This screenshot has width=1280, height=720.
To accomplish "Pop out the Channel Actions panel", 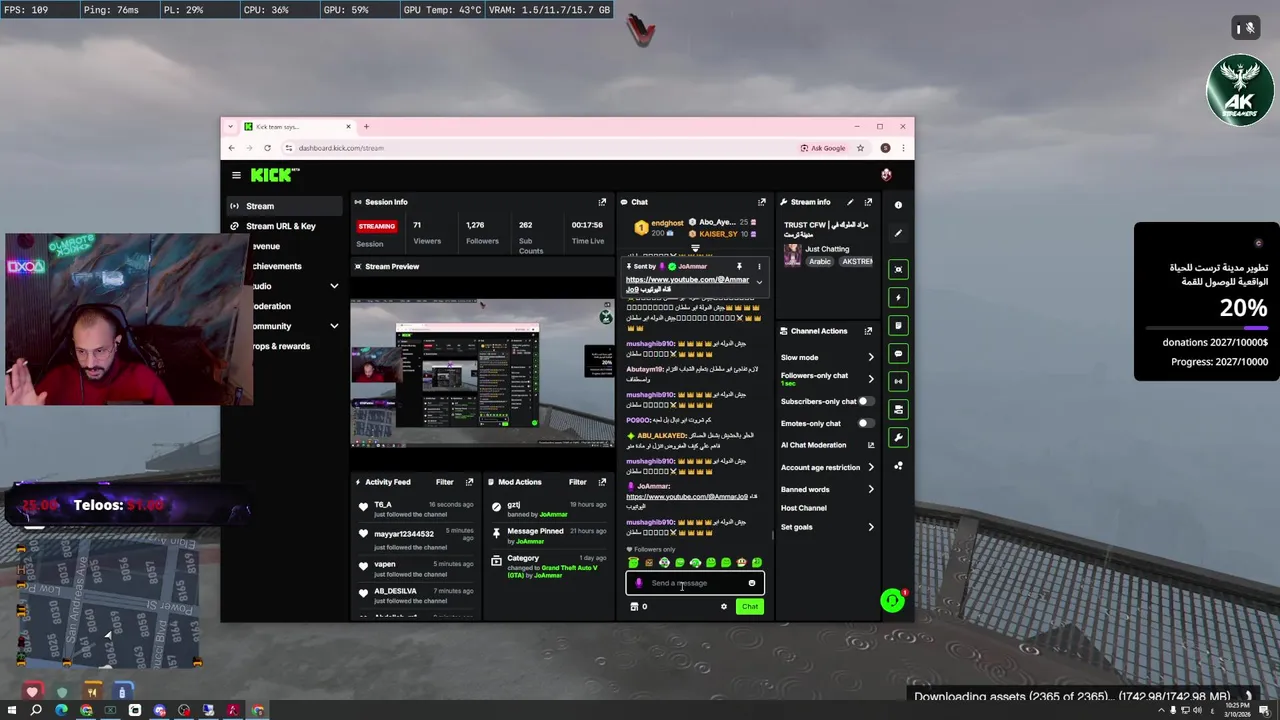I will [x=868, y=331].
